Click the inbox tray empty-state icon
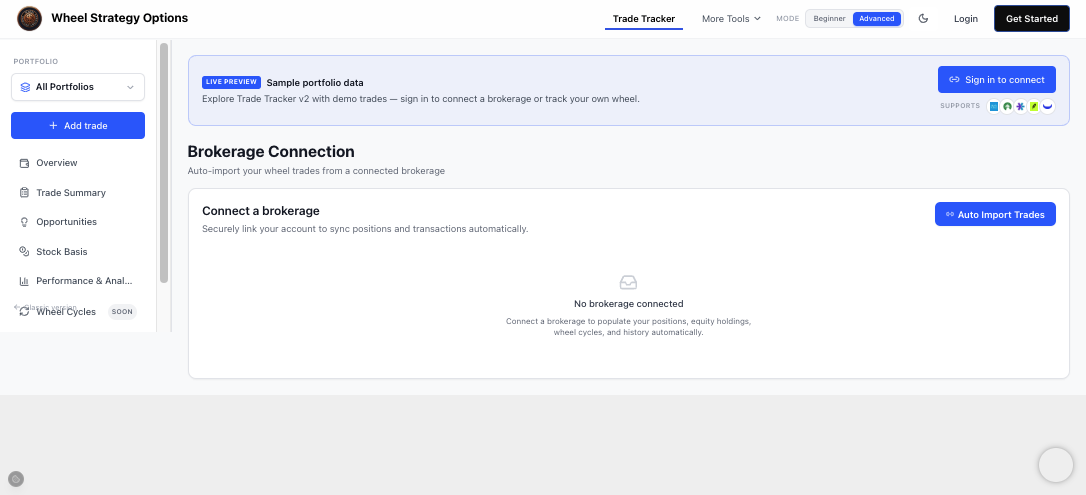1086x495 pixels. pyautogui.click(x=628, y=282)
